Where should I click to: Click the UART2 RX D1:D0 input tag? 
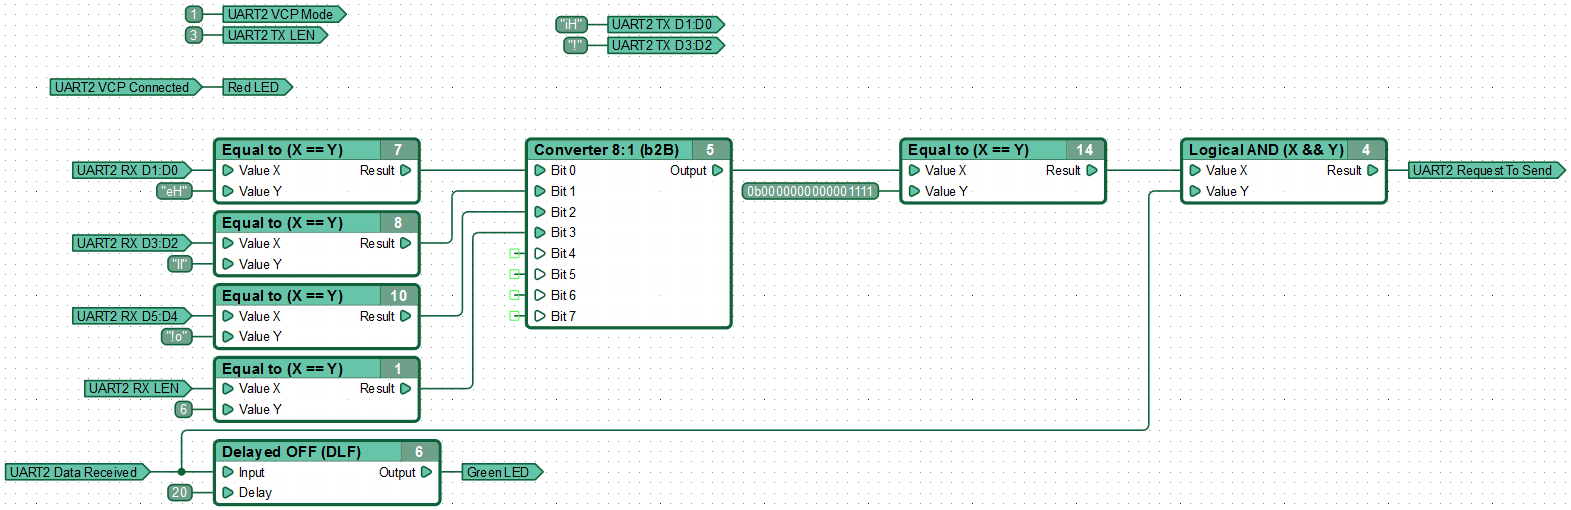coord(132,170)
